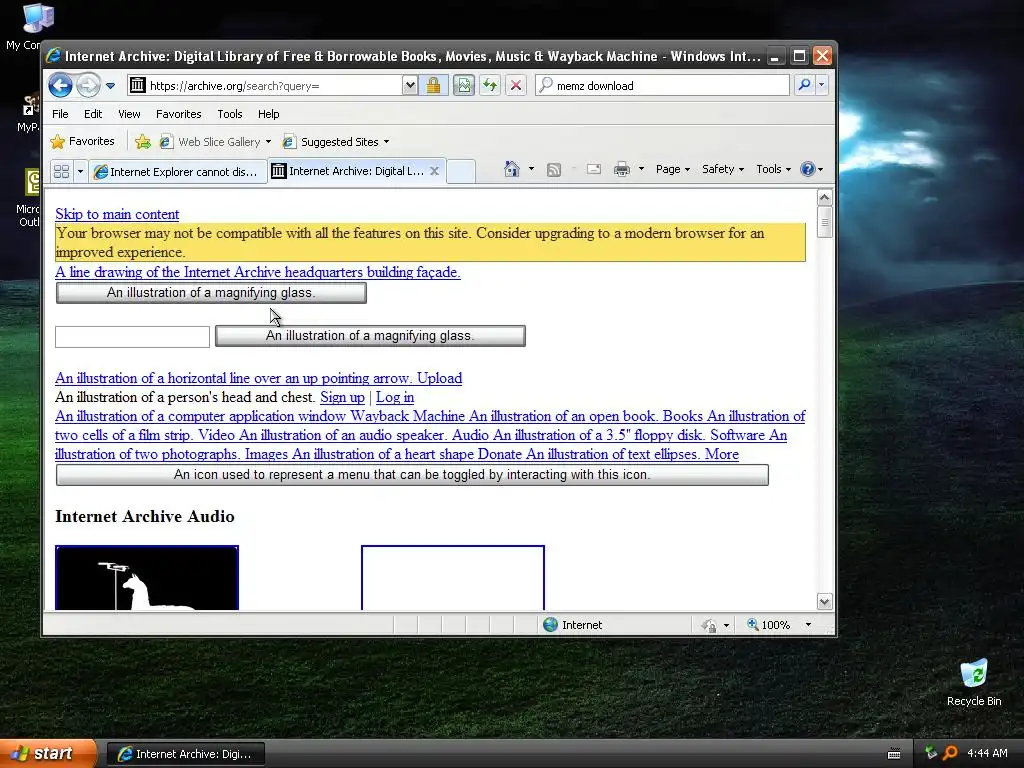This screenshot has height=768, width=1024.
Task: Click the blue Help question icon
Action: [808, 169]
